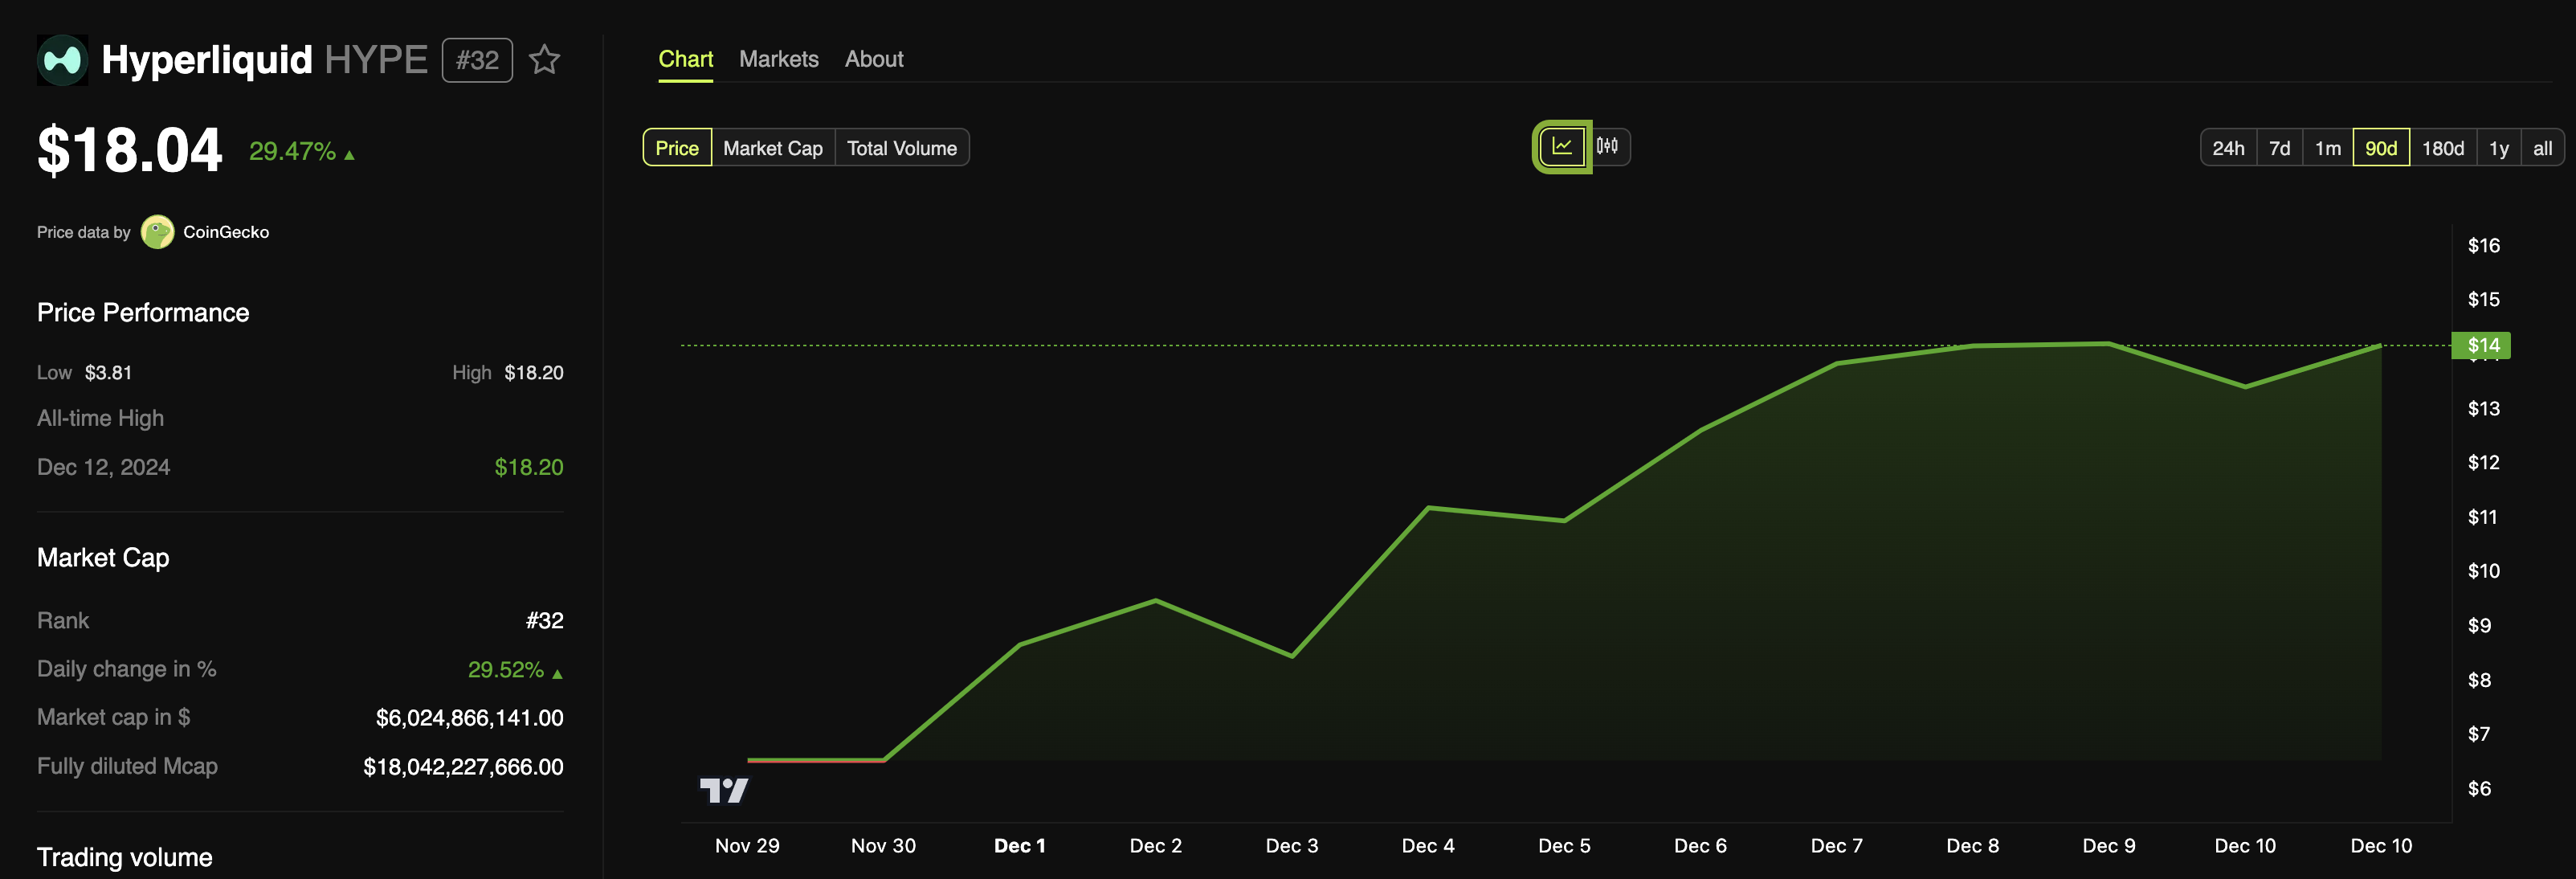Select the 1y time range
The height and width of the screenshot is (879, 2576).
[2498, 148]
